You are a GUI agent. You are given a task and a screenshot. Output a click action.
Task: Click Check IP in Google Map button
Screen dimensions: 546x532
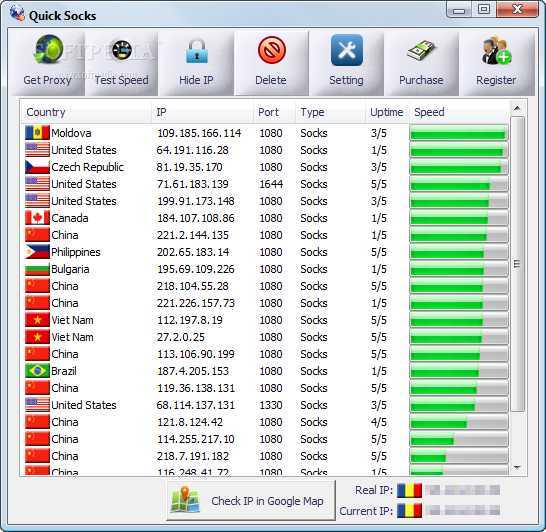[251, 500]
